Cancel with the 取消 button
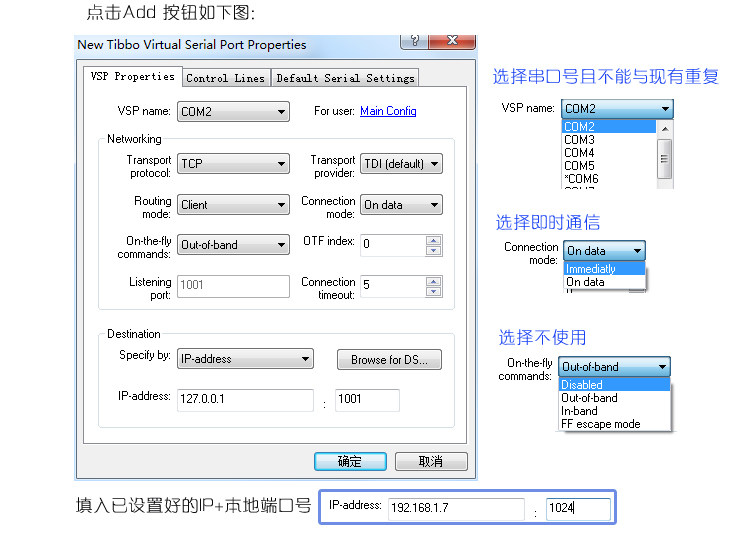 tap(431, 461)
